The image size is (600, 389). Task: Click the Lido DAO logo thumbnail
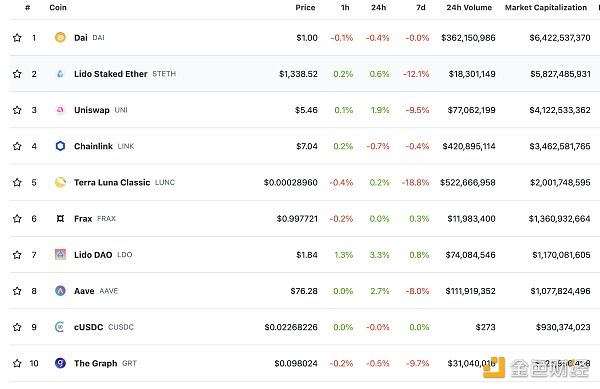pos(60,255)
